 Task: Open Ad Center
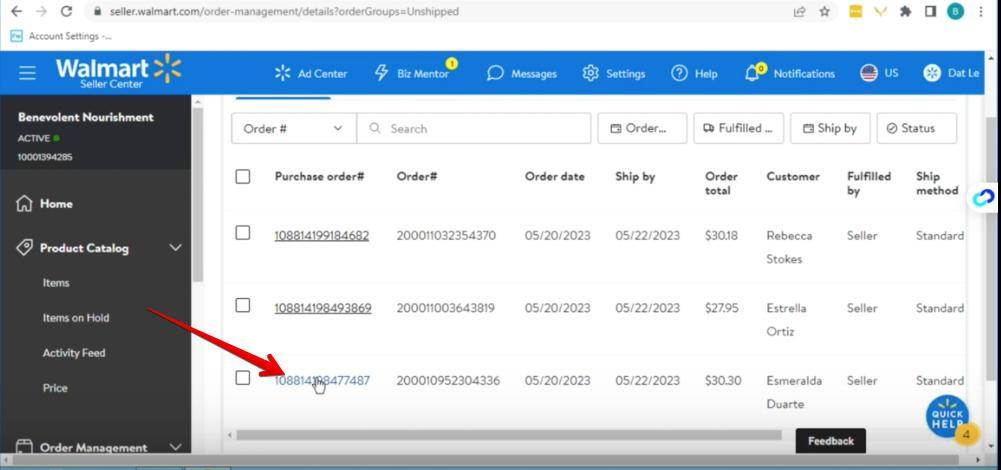click(310, 73)
